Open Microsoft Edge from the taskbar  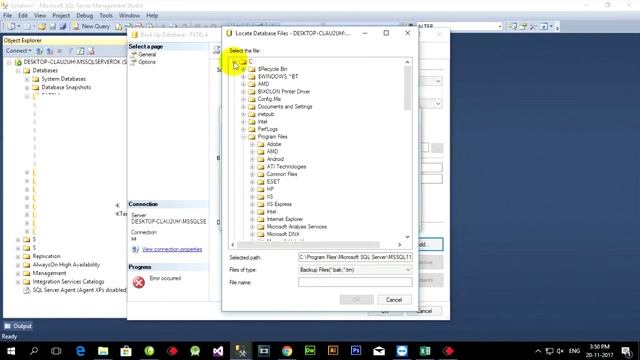click(x=80, y=351)
